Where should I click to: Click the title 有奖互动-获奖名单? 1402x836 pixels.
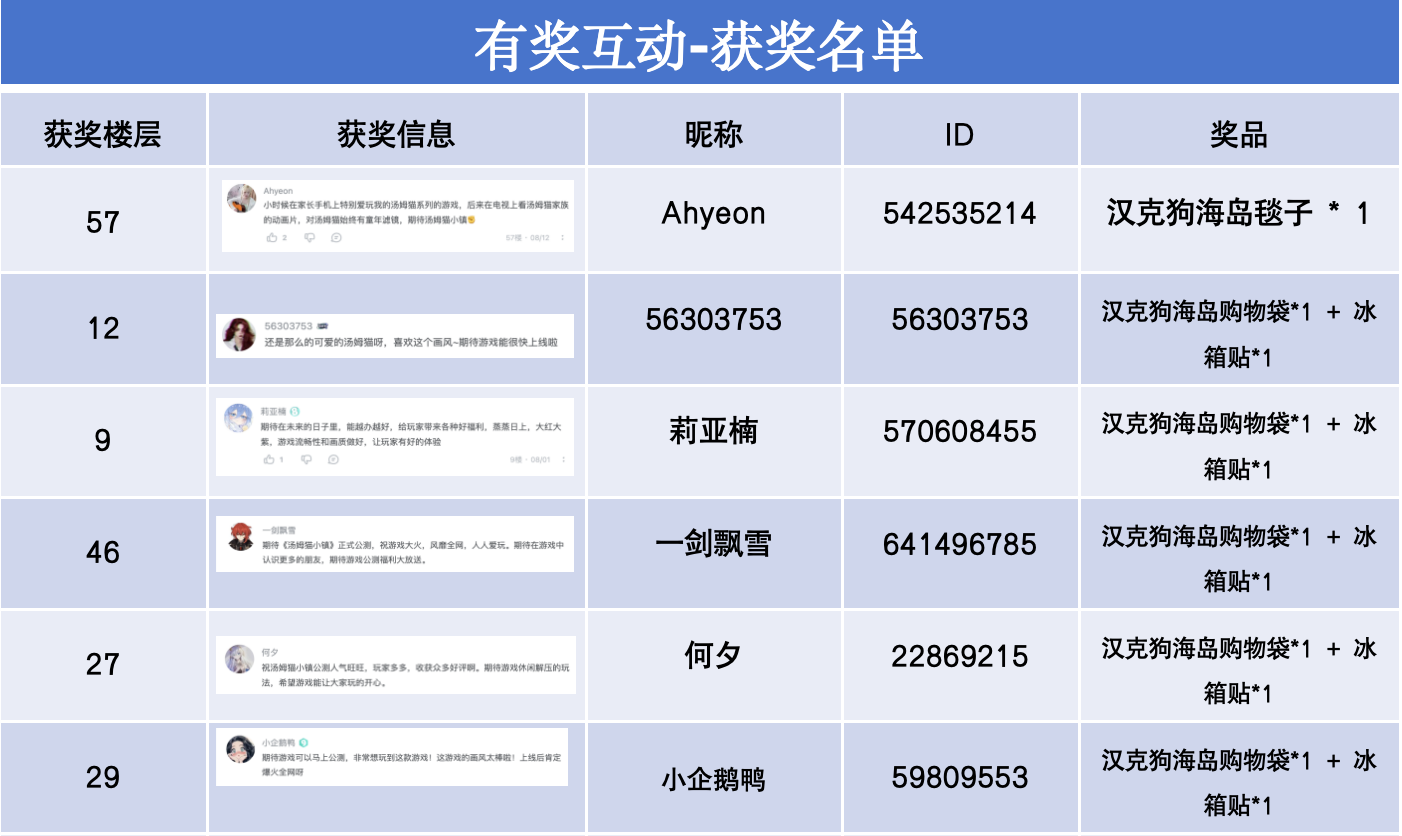(x=698, y=46)
